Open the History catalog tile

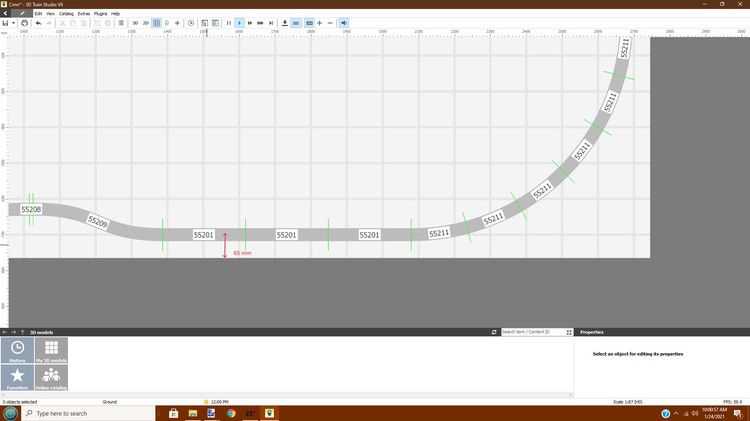click(17, 350)
